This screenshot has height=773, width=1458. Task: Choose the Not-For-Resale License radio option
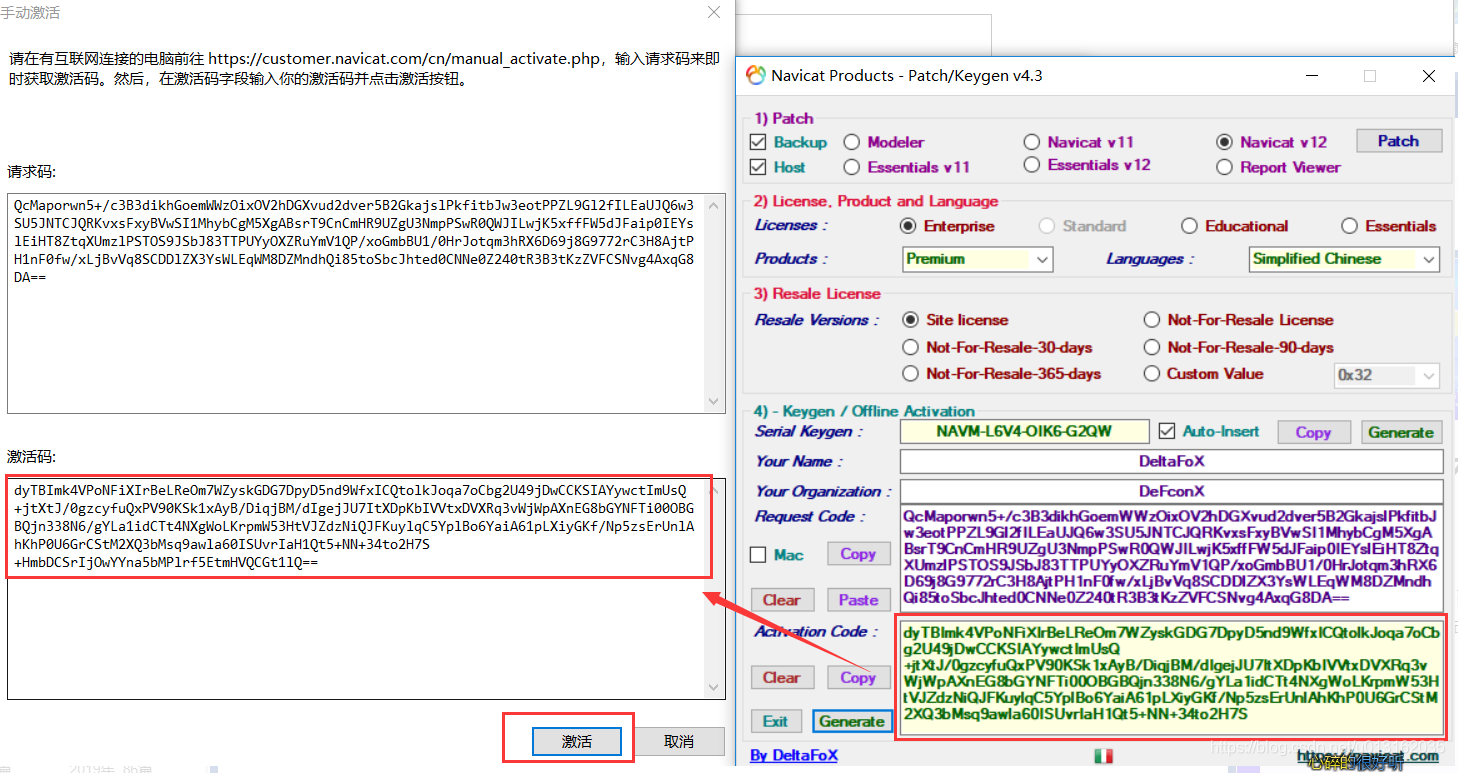click(x=1152, y=320)
